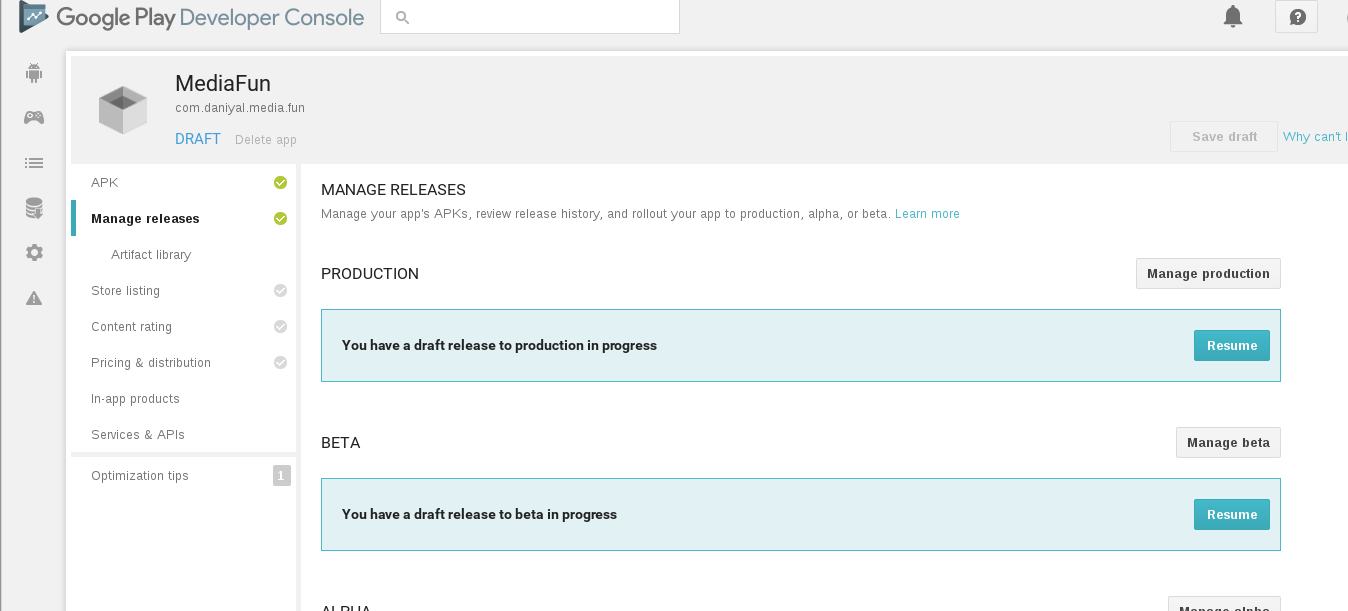
Task: Click the MediaFun app box icon
Action: (x=123, y=109)
